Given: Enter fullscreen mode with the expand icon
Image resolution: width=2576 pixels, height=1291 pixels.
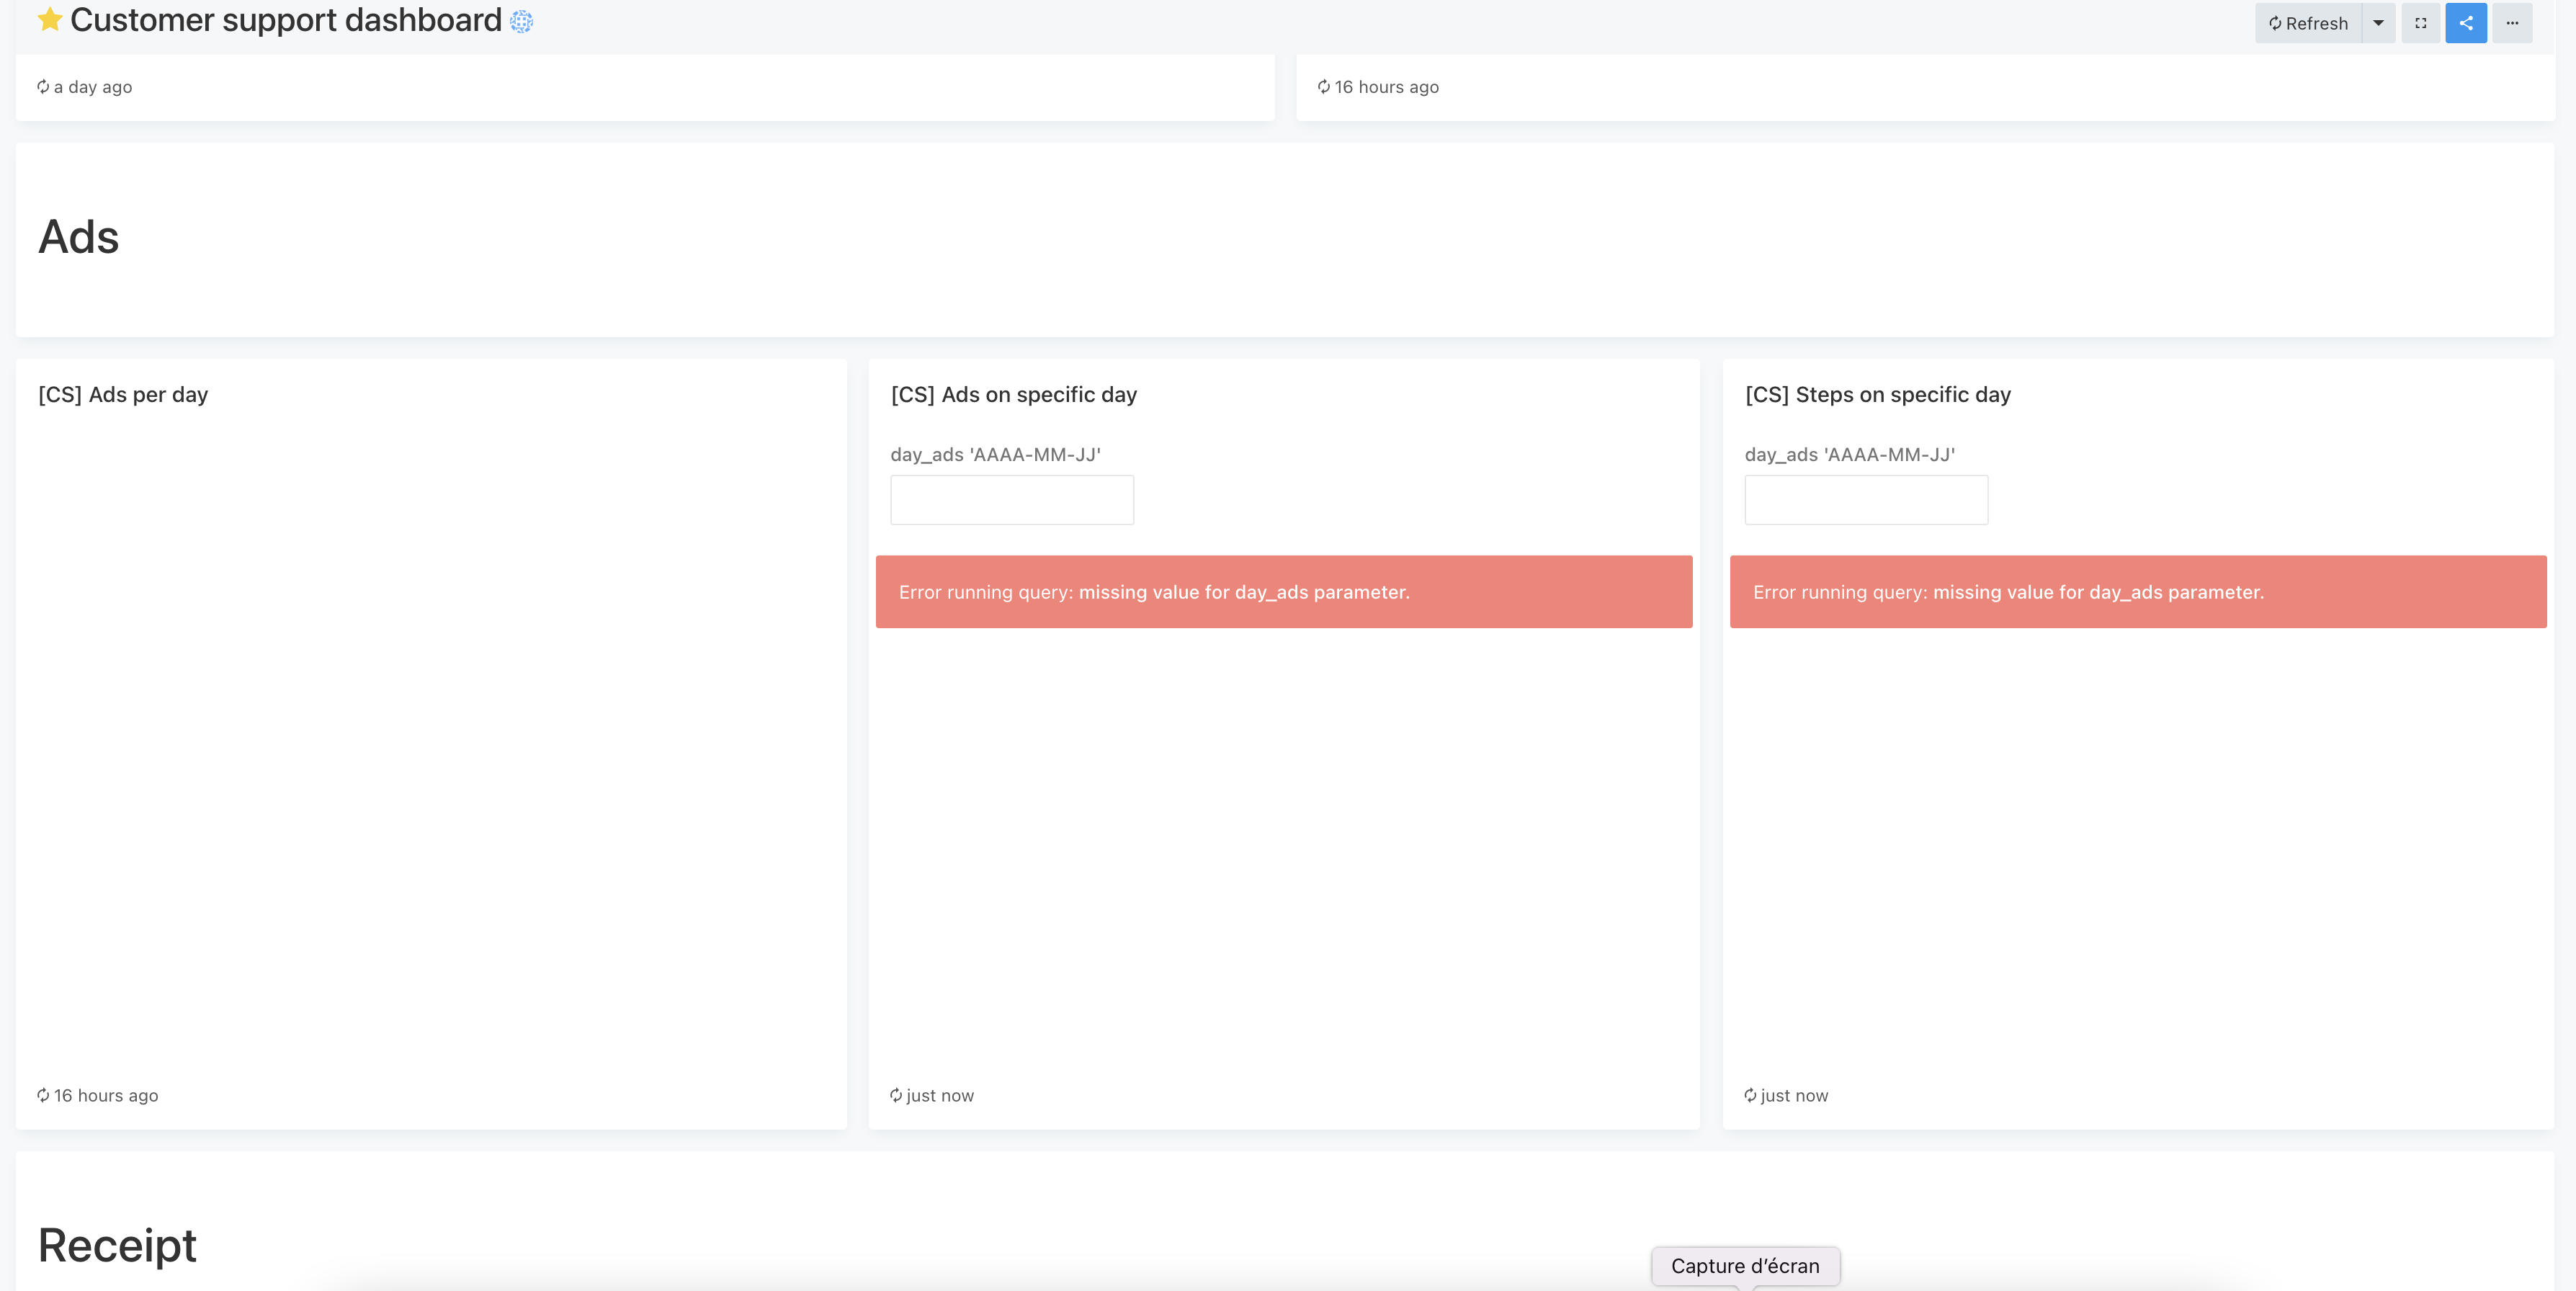Looking at the screenshot, I should pos(2421,23).
